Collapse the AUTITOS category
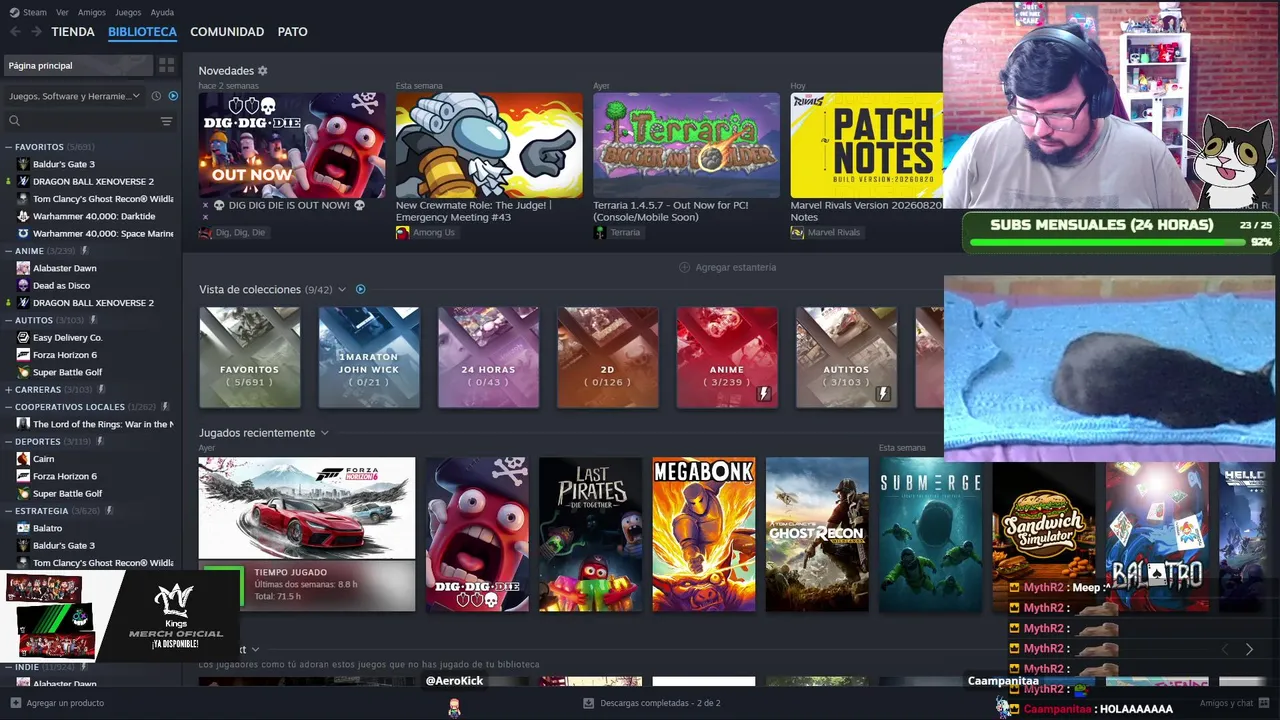Image resolution: width=1280 pixels, height=720 pixels. (x=8, y=320)
